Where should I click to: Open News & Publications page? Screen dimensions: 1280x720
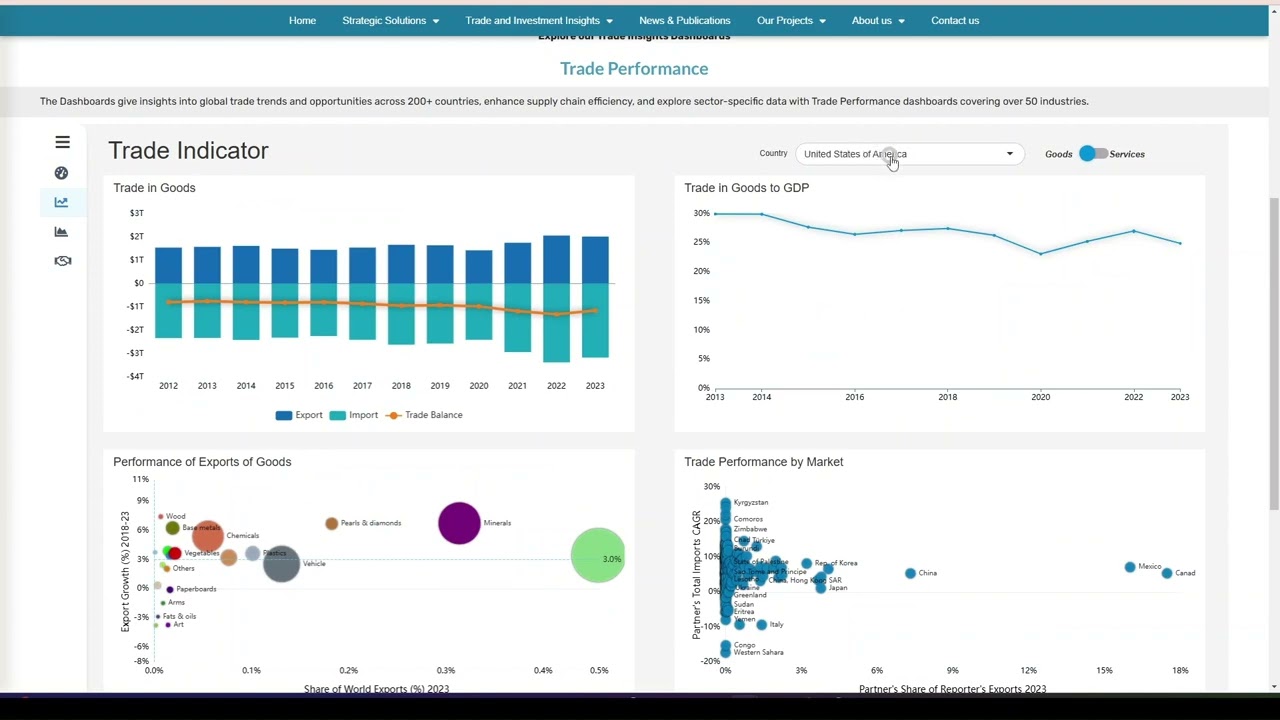pos(685,20)
